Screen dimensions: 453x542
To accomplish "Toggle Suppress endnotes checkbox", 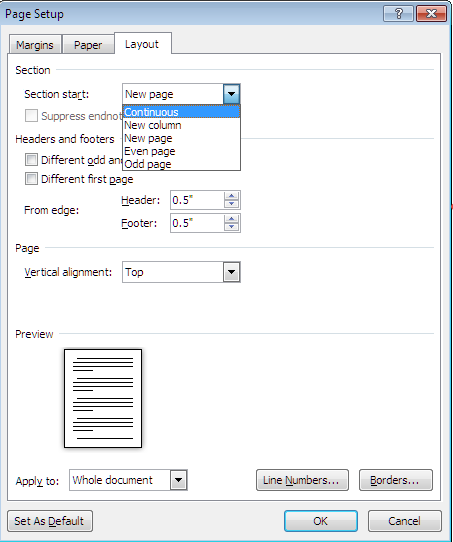I will pos(31,116).
